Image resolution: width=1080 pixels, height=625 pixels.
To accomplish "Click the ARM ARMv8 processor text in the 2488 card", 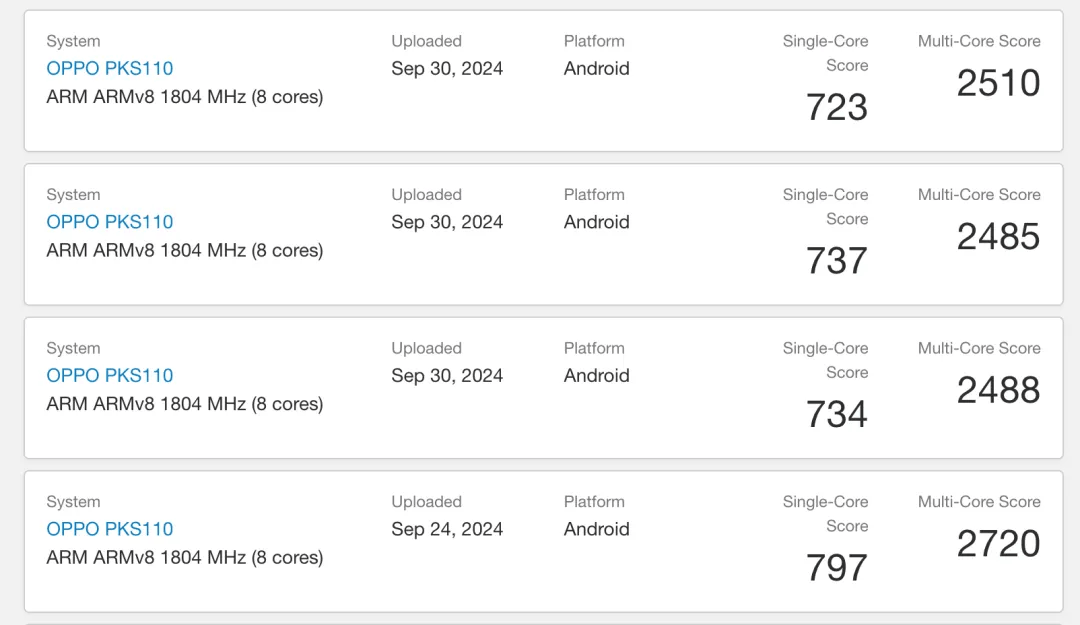I will pyautogui.click(x=185, y=404).
